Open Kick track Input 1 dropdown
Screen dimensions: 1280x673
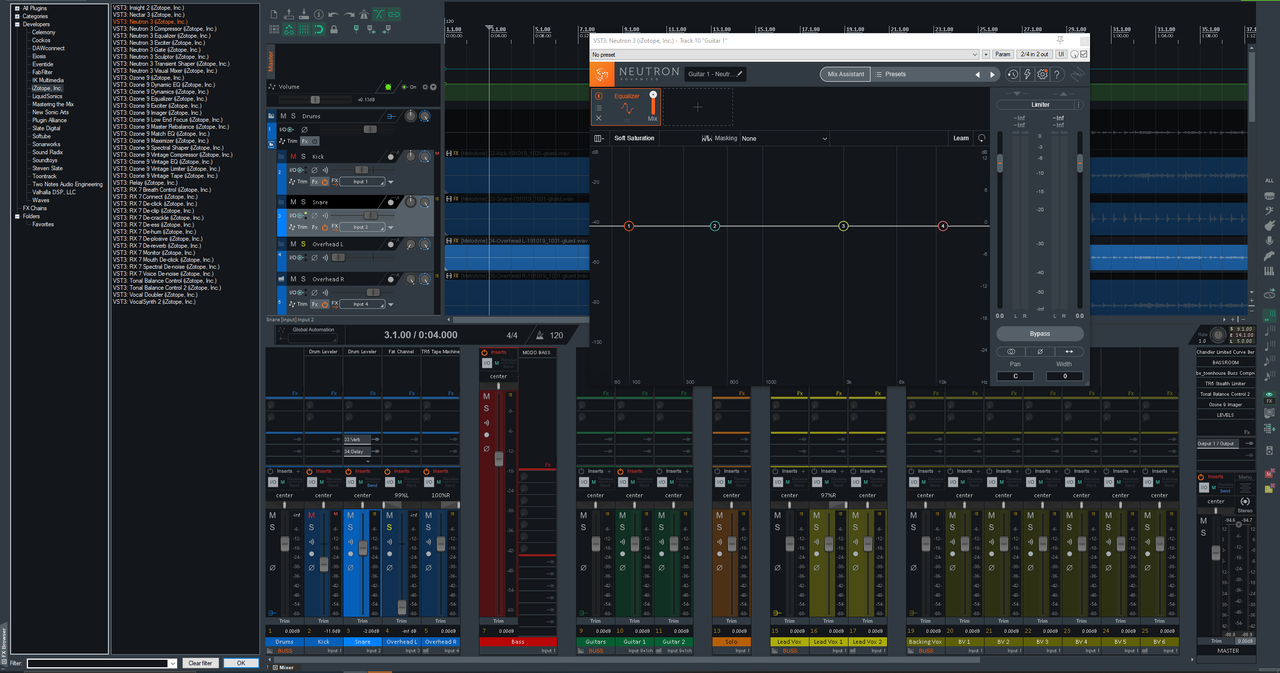coord(362,181)
